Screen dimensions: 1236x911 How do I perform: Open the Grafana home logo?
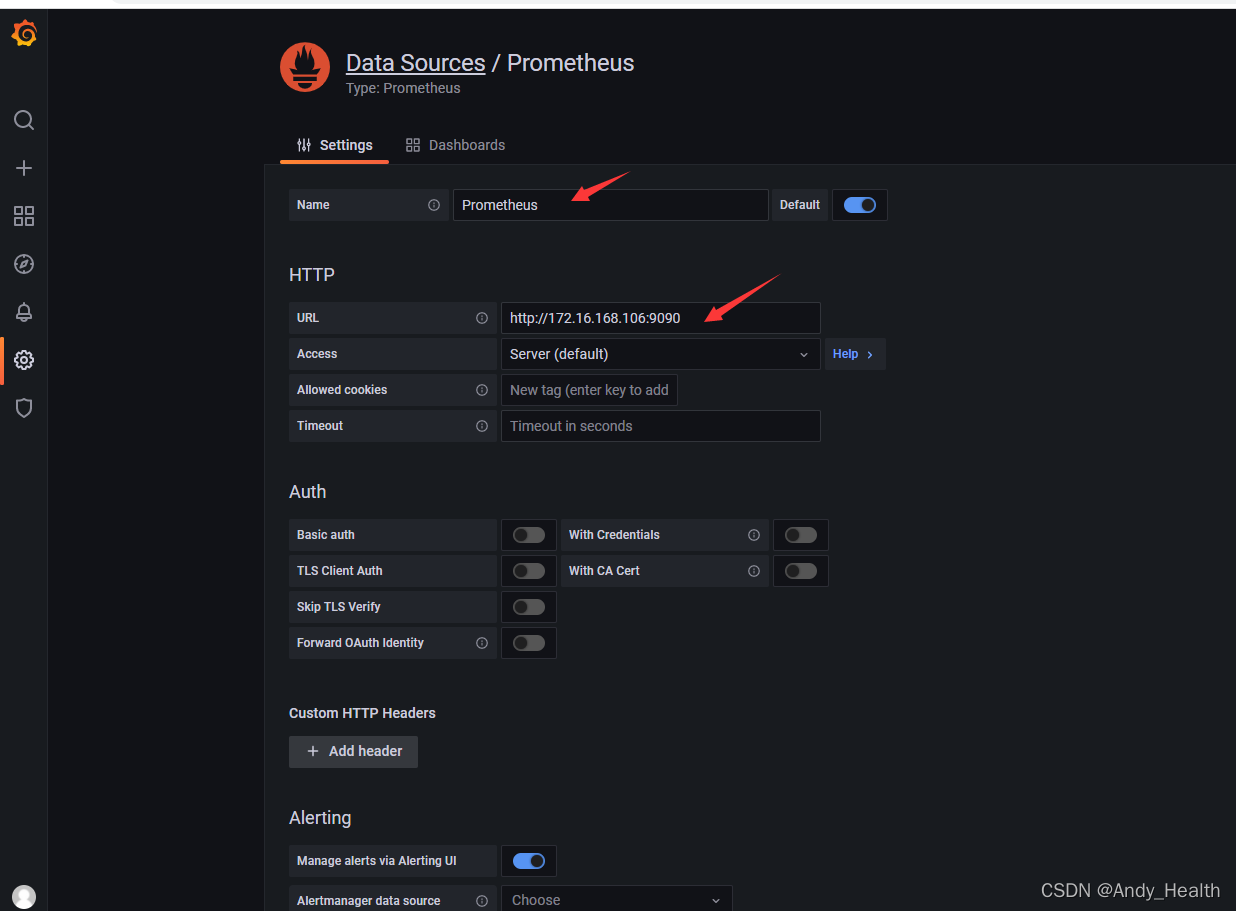(x=24, y=34)
